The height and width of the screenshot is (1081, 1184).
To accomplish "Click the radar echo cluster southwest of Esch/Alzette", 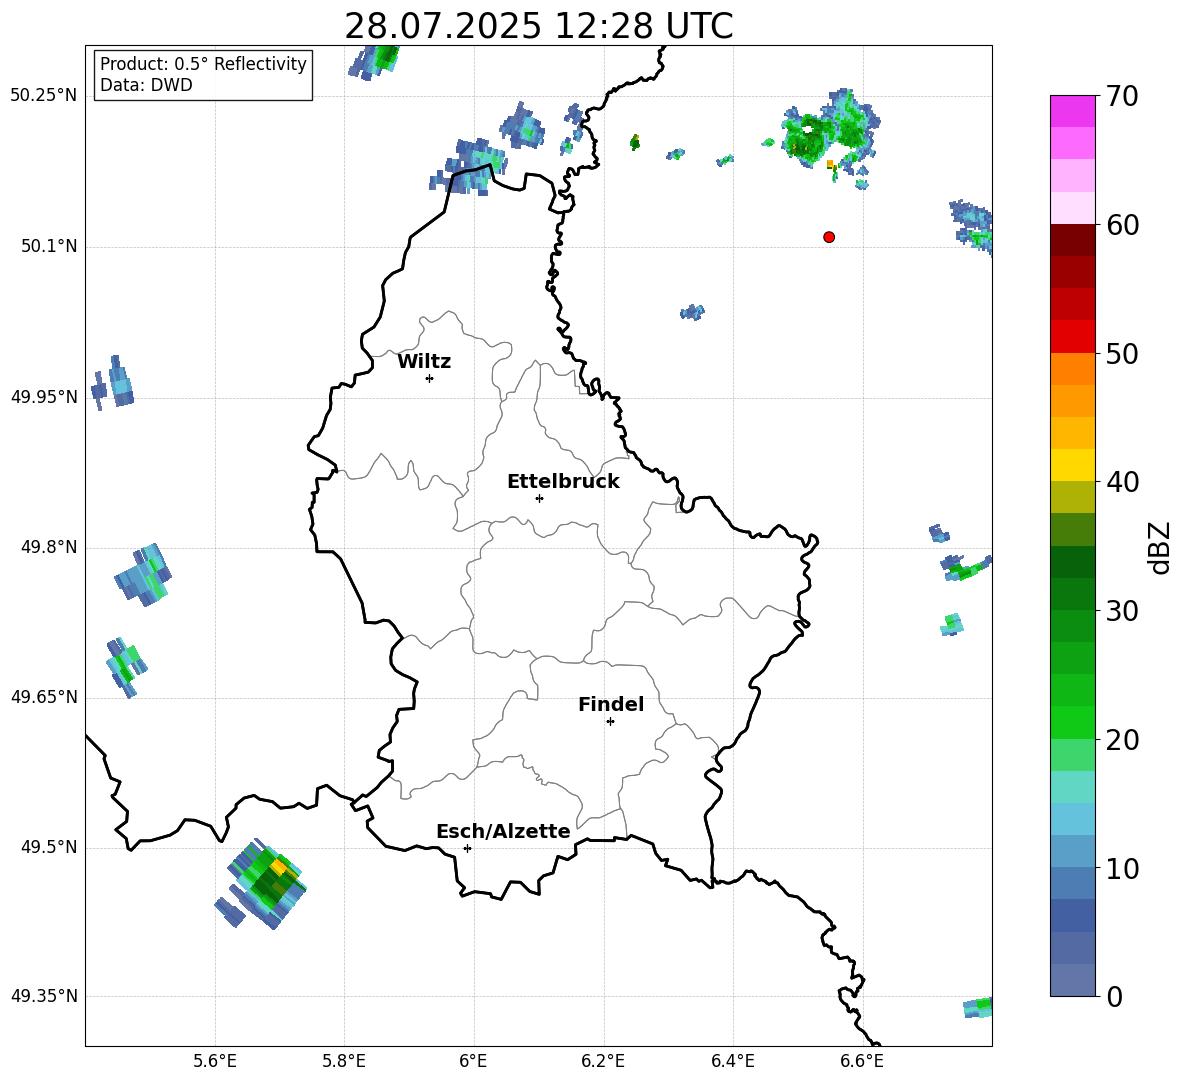I will (261, 883).
